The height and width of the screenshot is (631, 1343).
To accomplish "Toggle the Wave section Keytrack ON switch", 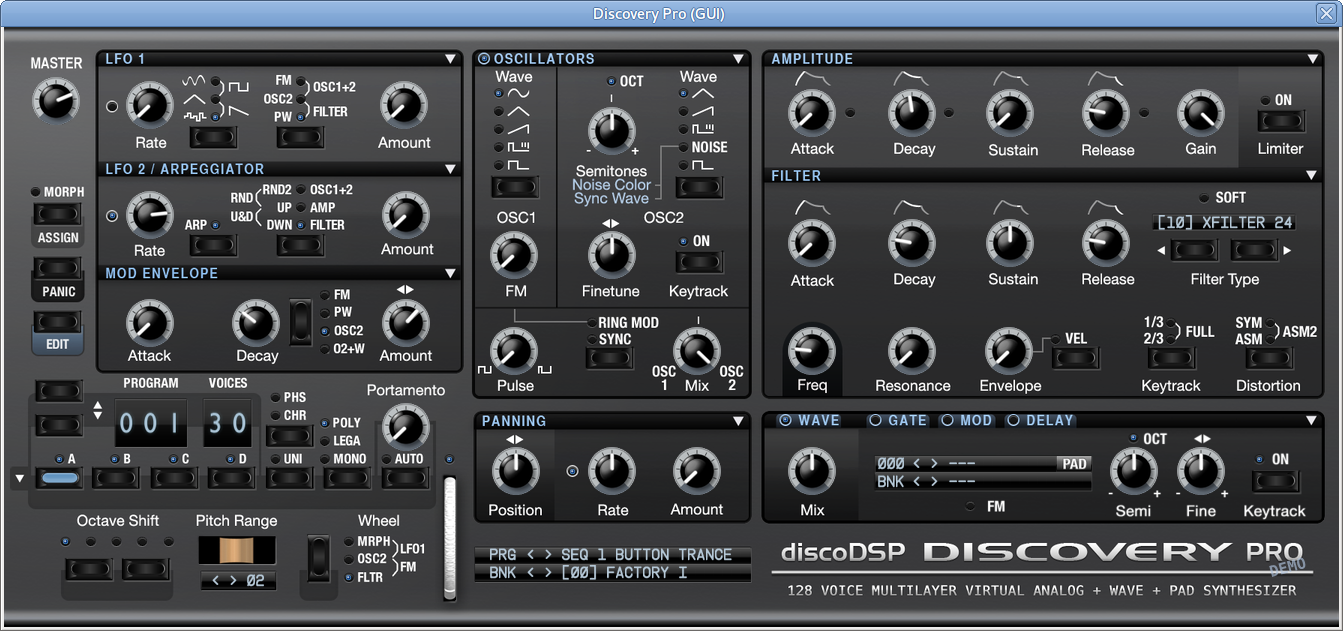I will [1275, 482].
